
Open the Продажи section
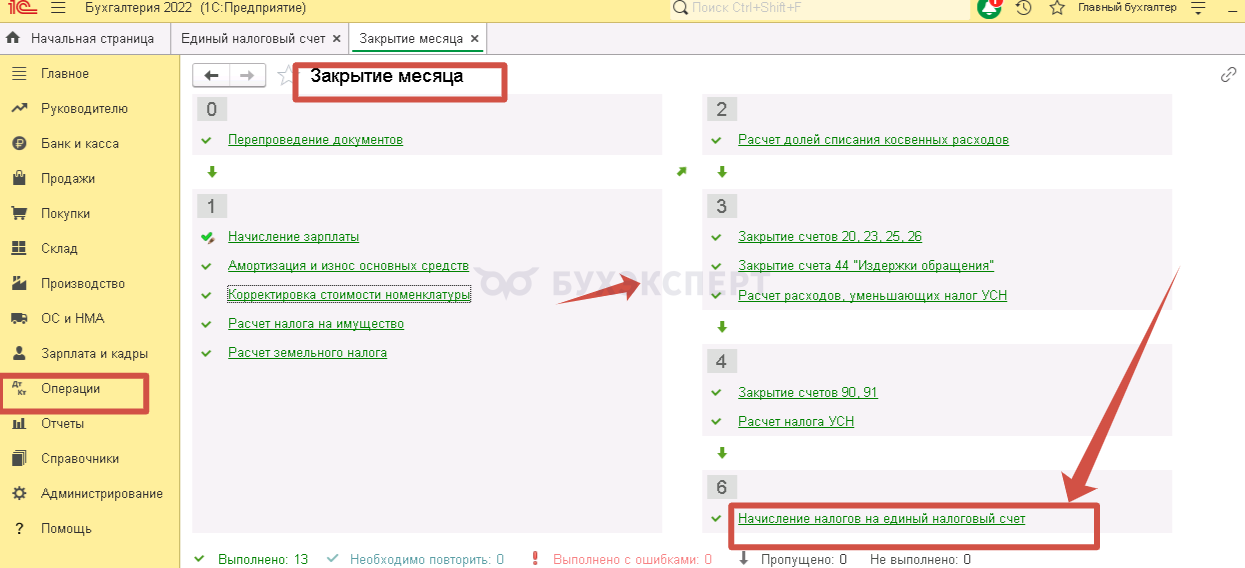coord(68,179)
